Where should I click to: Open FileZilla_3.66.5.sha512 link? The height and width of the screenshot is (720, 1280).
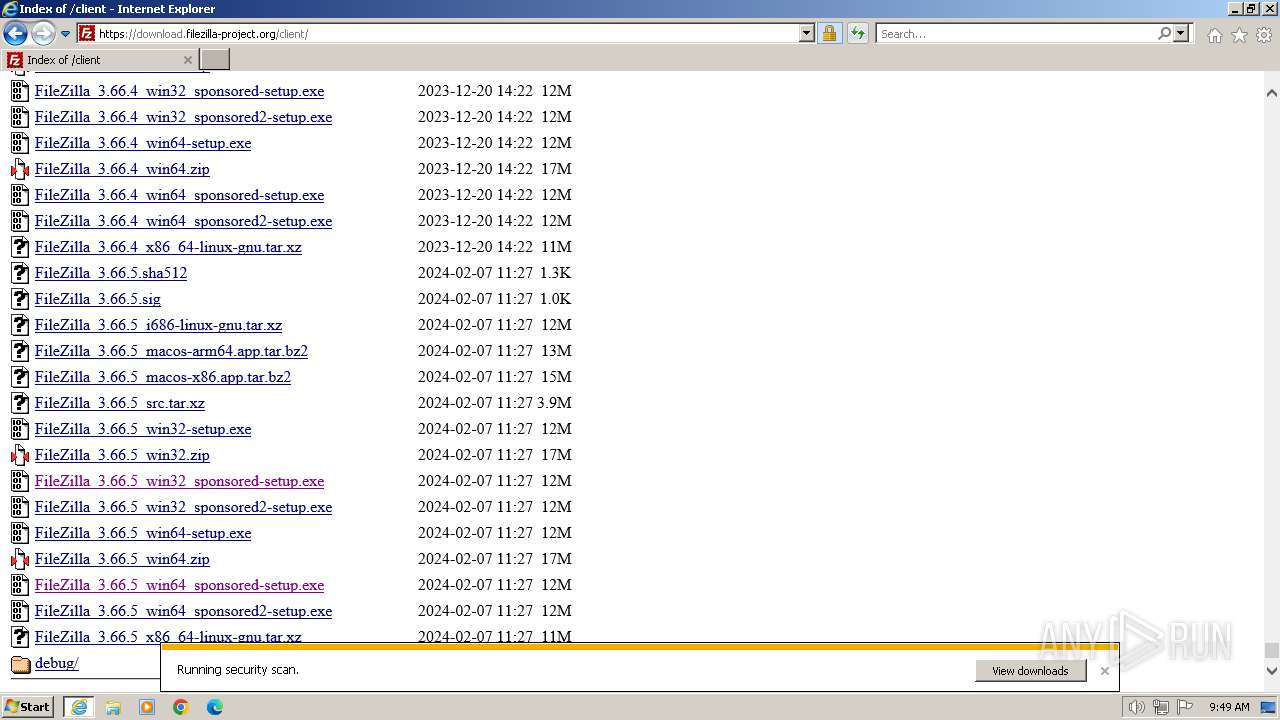tap(111, 273)
